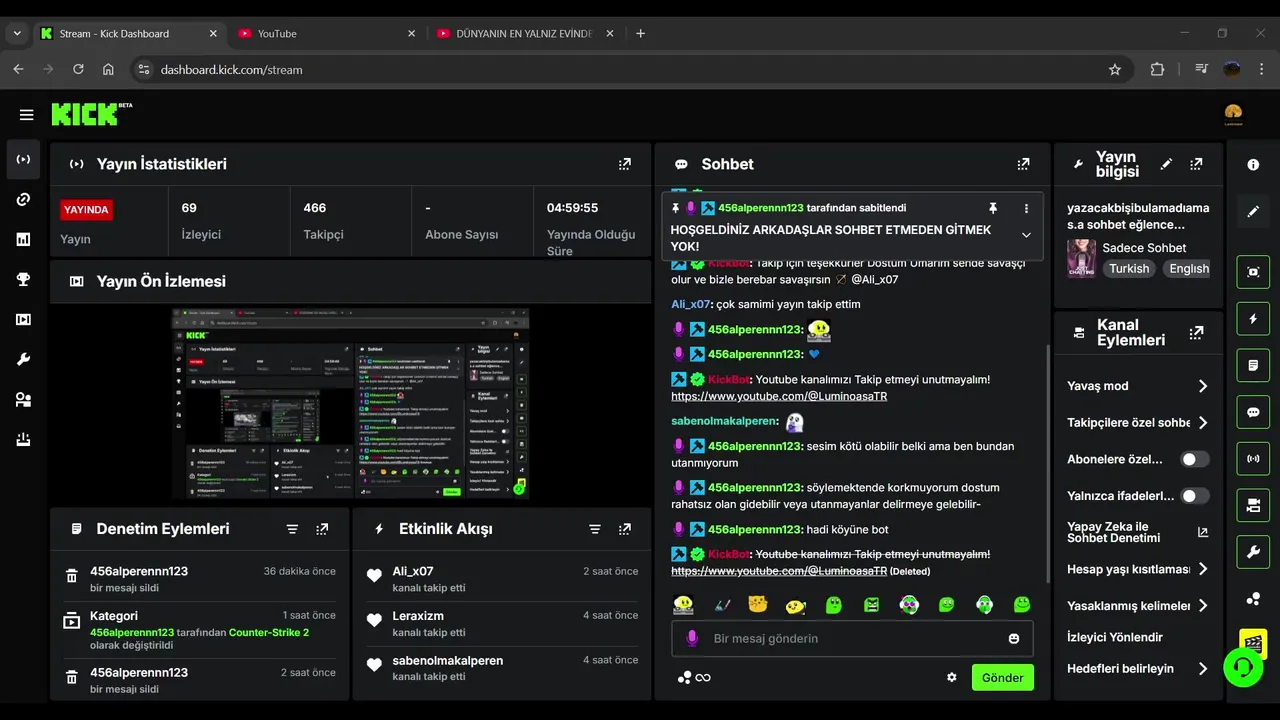Pop out the Etkinlik Akışı panel
Screen dimensions: 1280x720
(625, 529)
